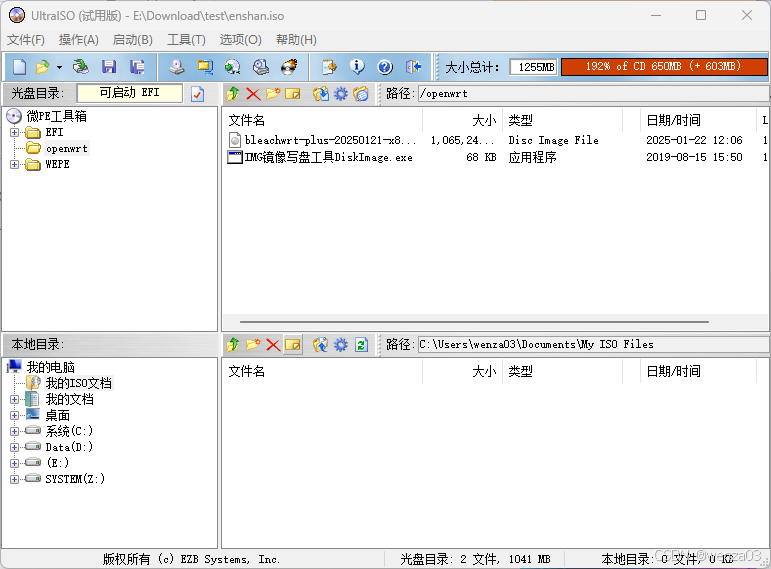771x569 pixels.
Task: Click the Info bubble toolbar icon
Action: (x=357, y=67)
